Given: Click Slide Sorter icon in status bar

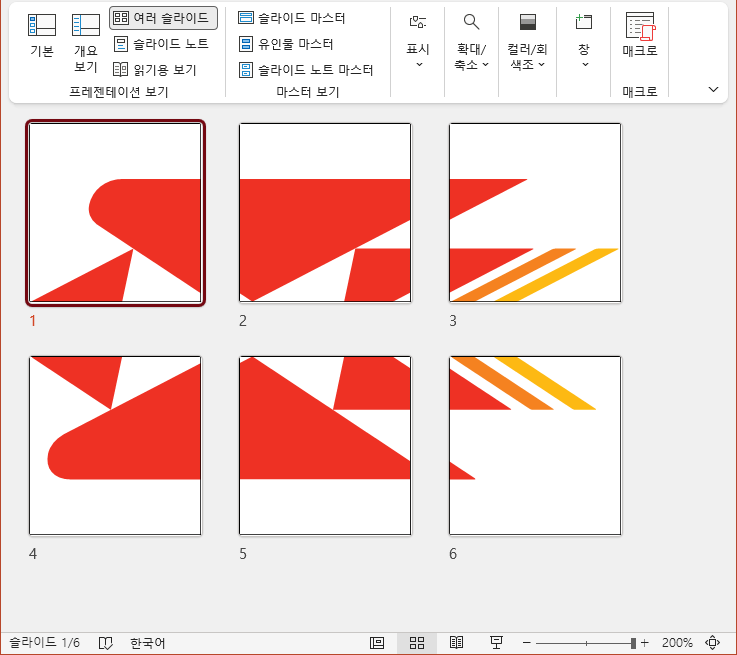Looking at the screenshot, I should tap(417, 643).
